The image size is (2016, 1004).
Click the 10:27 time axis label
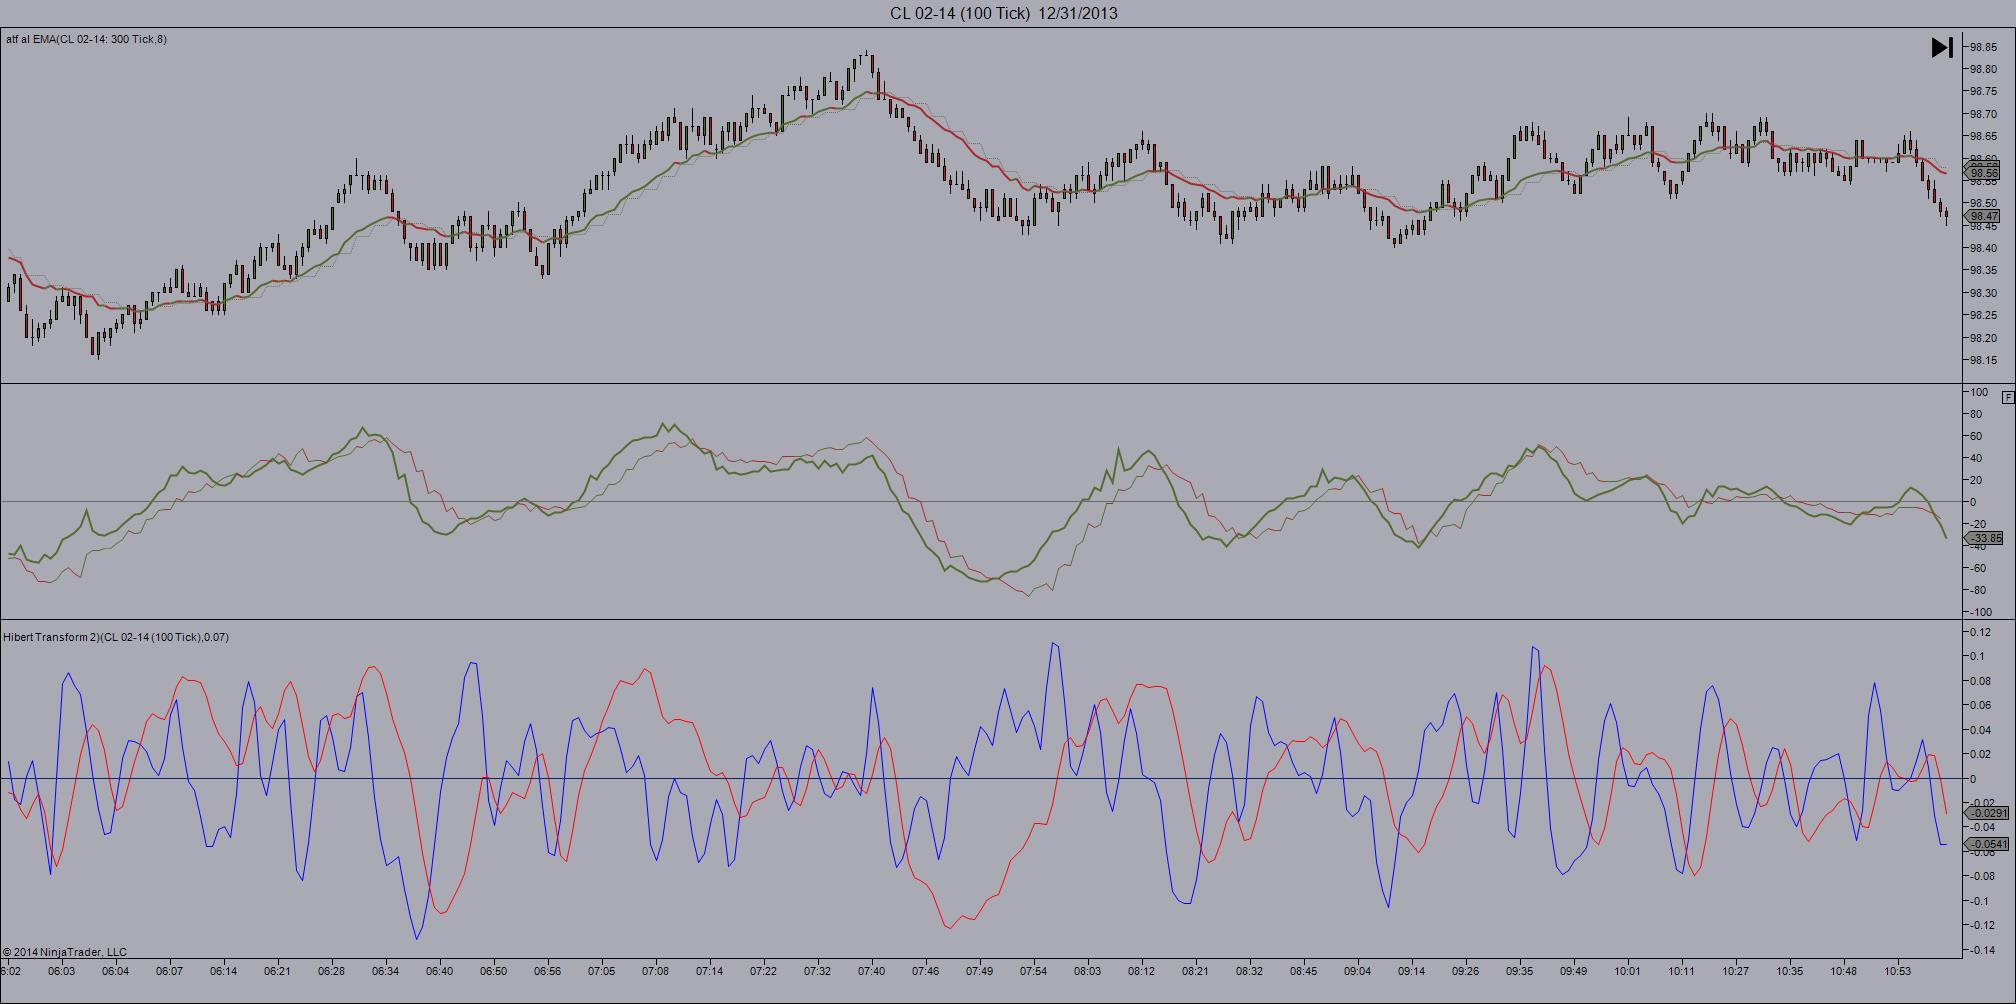pyautogui.click(x=1735, y=971)
